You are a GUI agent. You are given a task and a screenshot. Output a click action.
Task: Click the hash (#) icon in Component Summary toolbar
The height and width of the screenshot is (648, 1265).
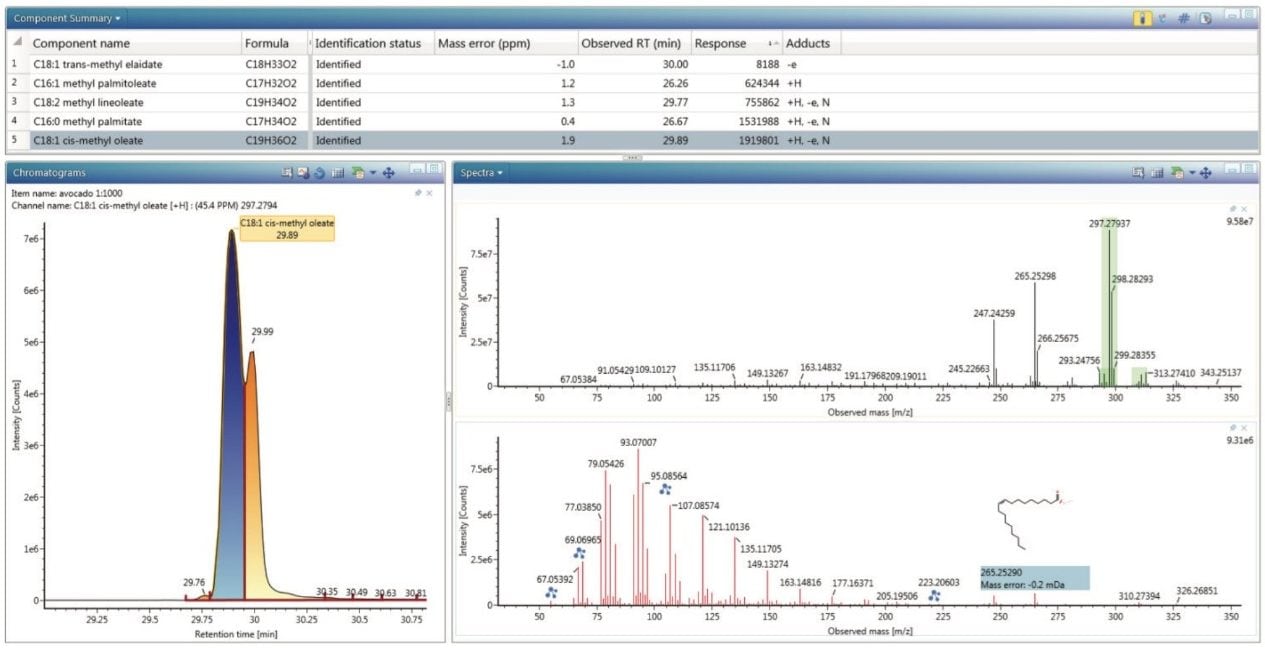1183,18
